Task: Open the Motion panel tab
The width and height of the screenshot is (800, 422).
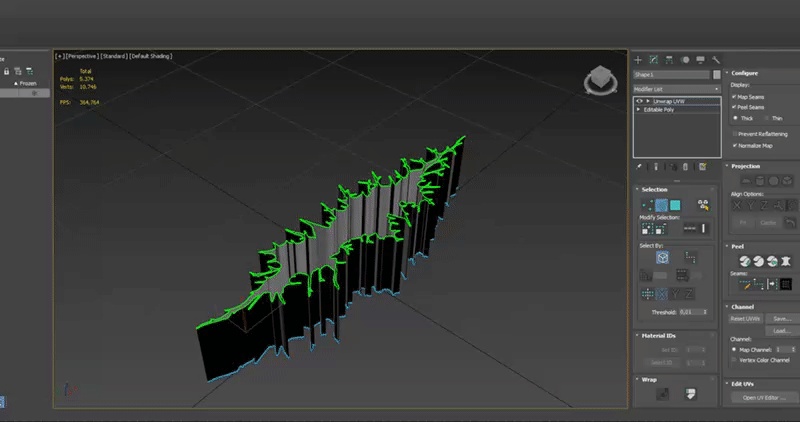Action: point(685,60)
